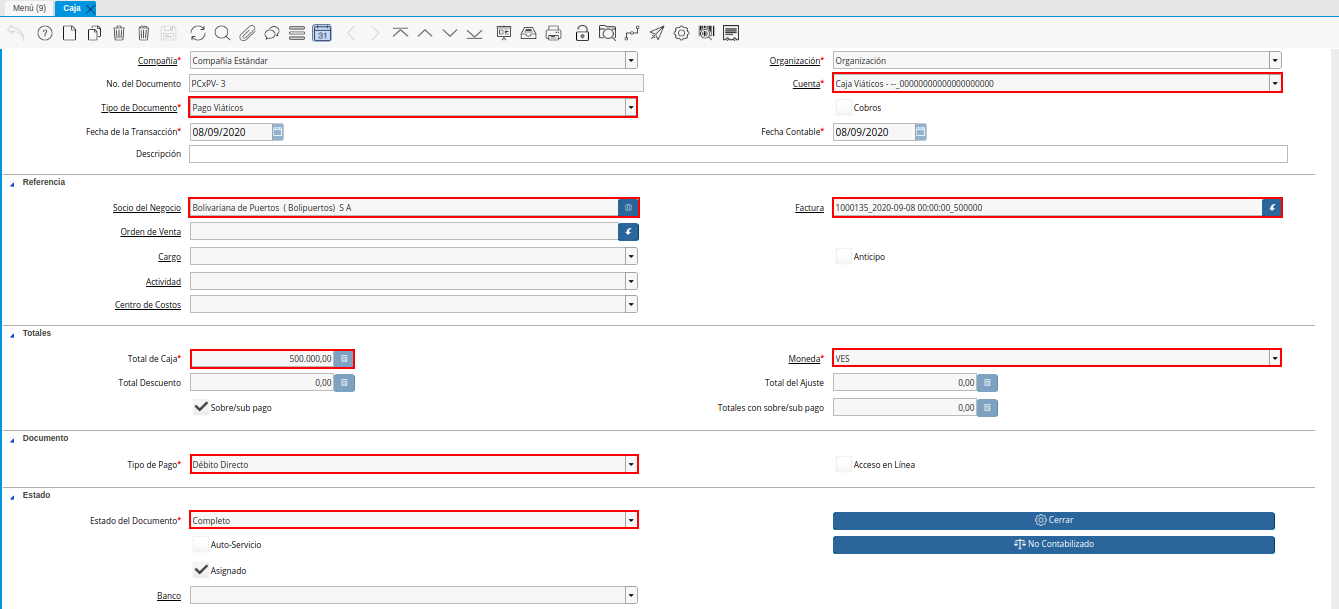
Task: Click the process gear icon in toolbar
Action: (682, 33)
